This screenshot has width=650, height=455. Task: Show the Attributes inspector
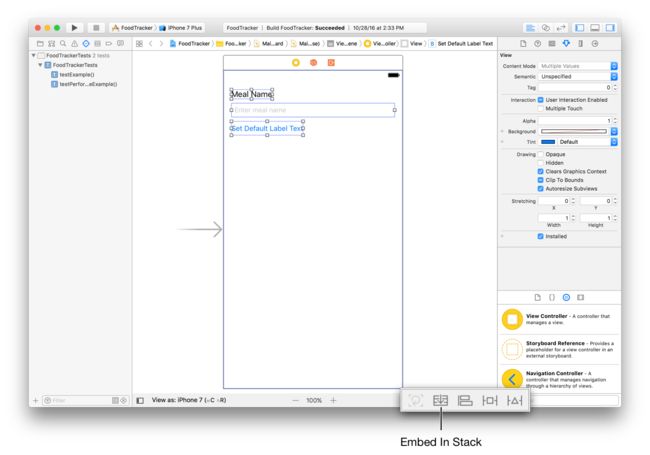(x=566, y=44)
